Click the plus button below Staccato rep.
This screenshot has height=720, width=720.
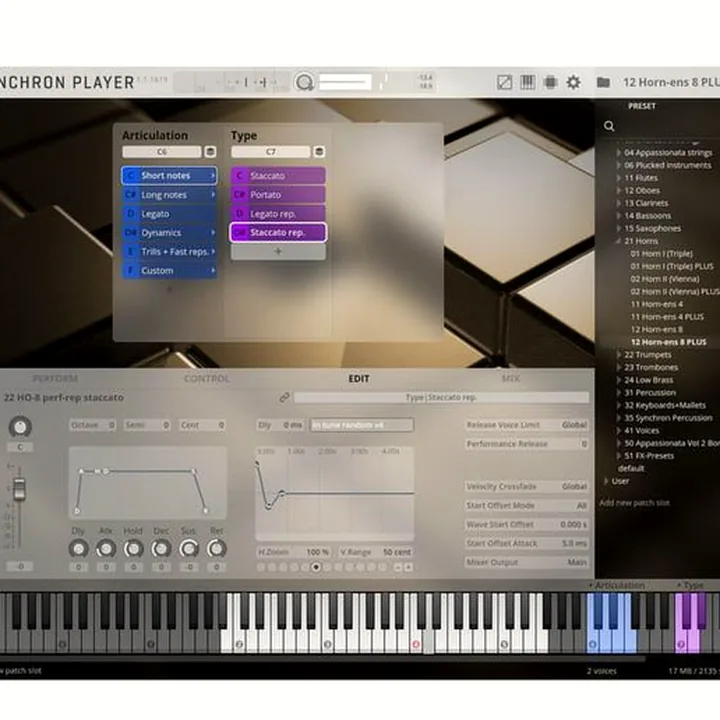click(278, 252)
